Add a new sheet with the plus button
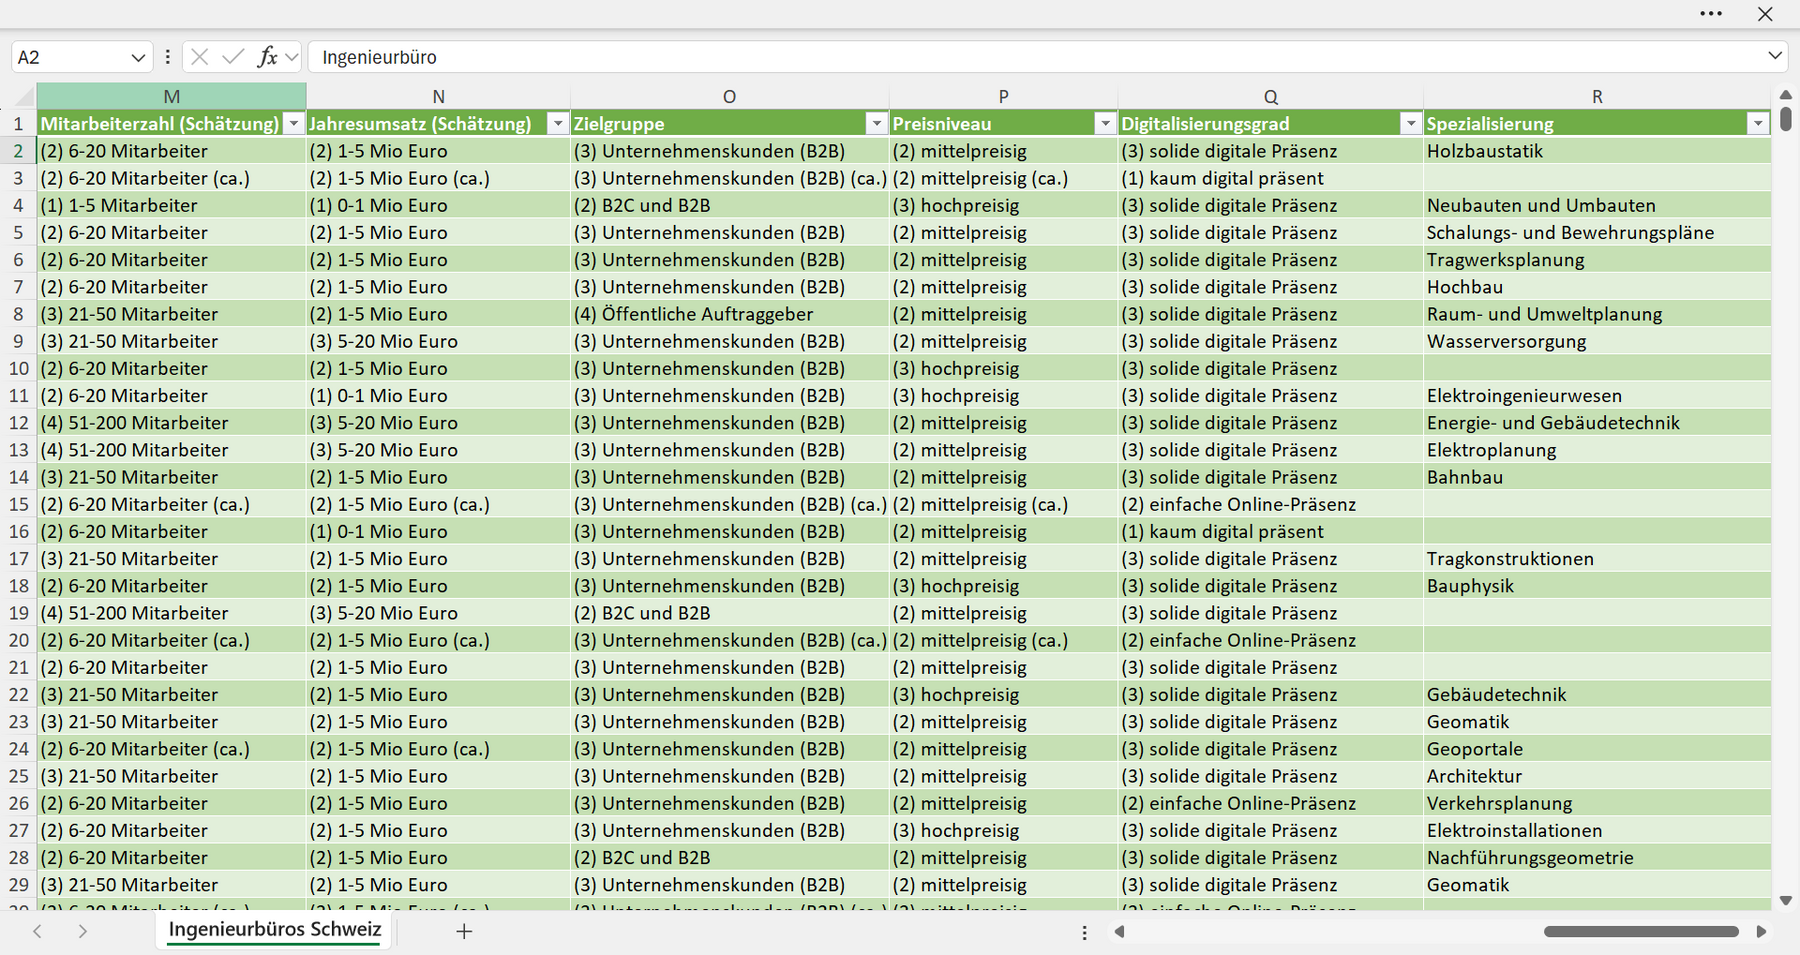The height and width of the screenshot is (955, 1800). (464, 931)
